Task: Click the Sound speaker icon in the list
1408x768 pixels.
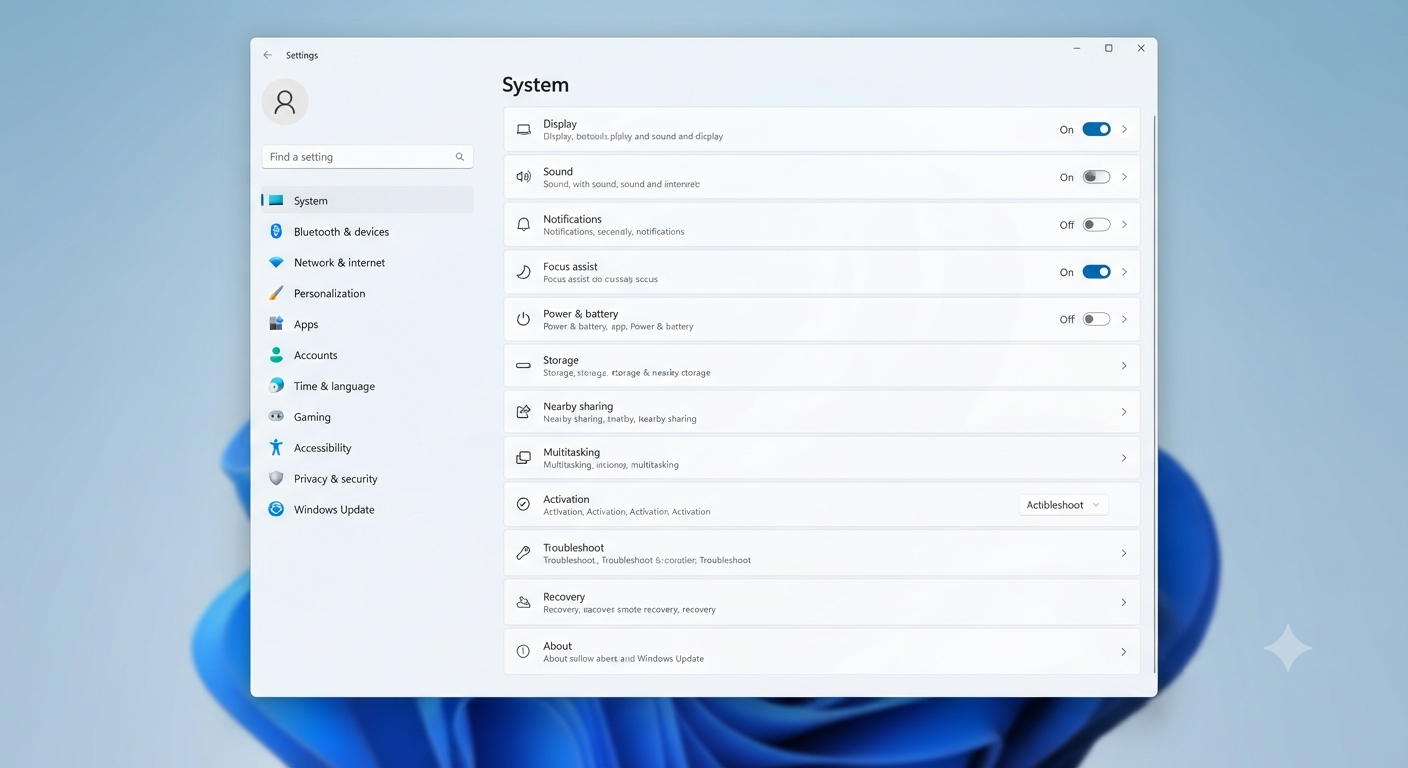Action: click(523, 177)
